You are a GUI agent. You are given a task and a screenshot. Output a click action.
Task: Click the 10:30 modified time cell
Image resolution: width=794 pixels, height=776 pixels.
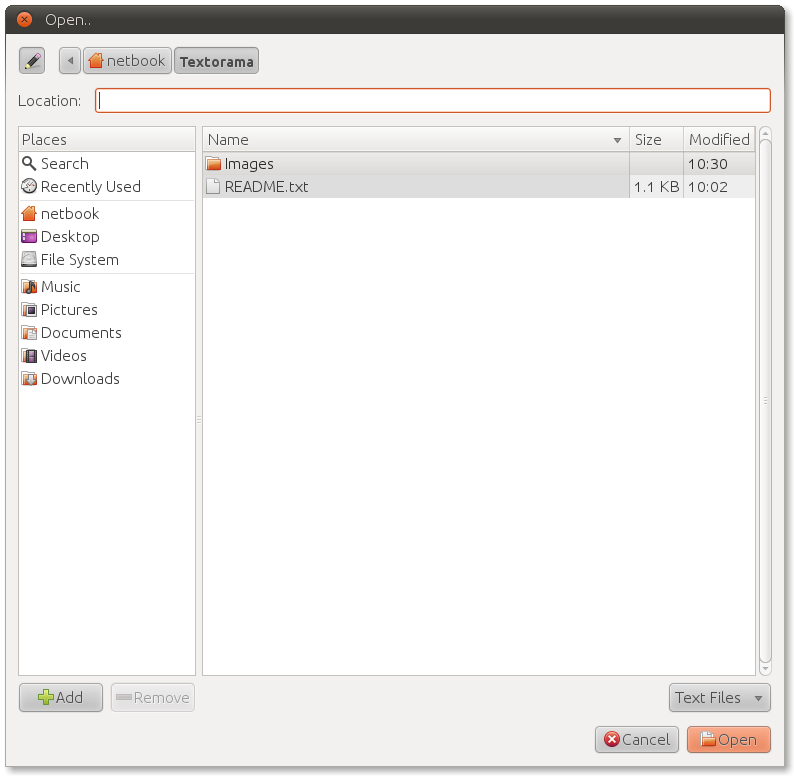coord(719,164)
